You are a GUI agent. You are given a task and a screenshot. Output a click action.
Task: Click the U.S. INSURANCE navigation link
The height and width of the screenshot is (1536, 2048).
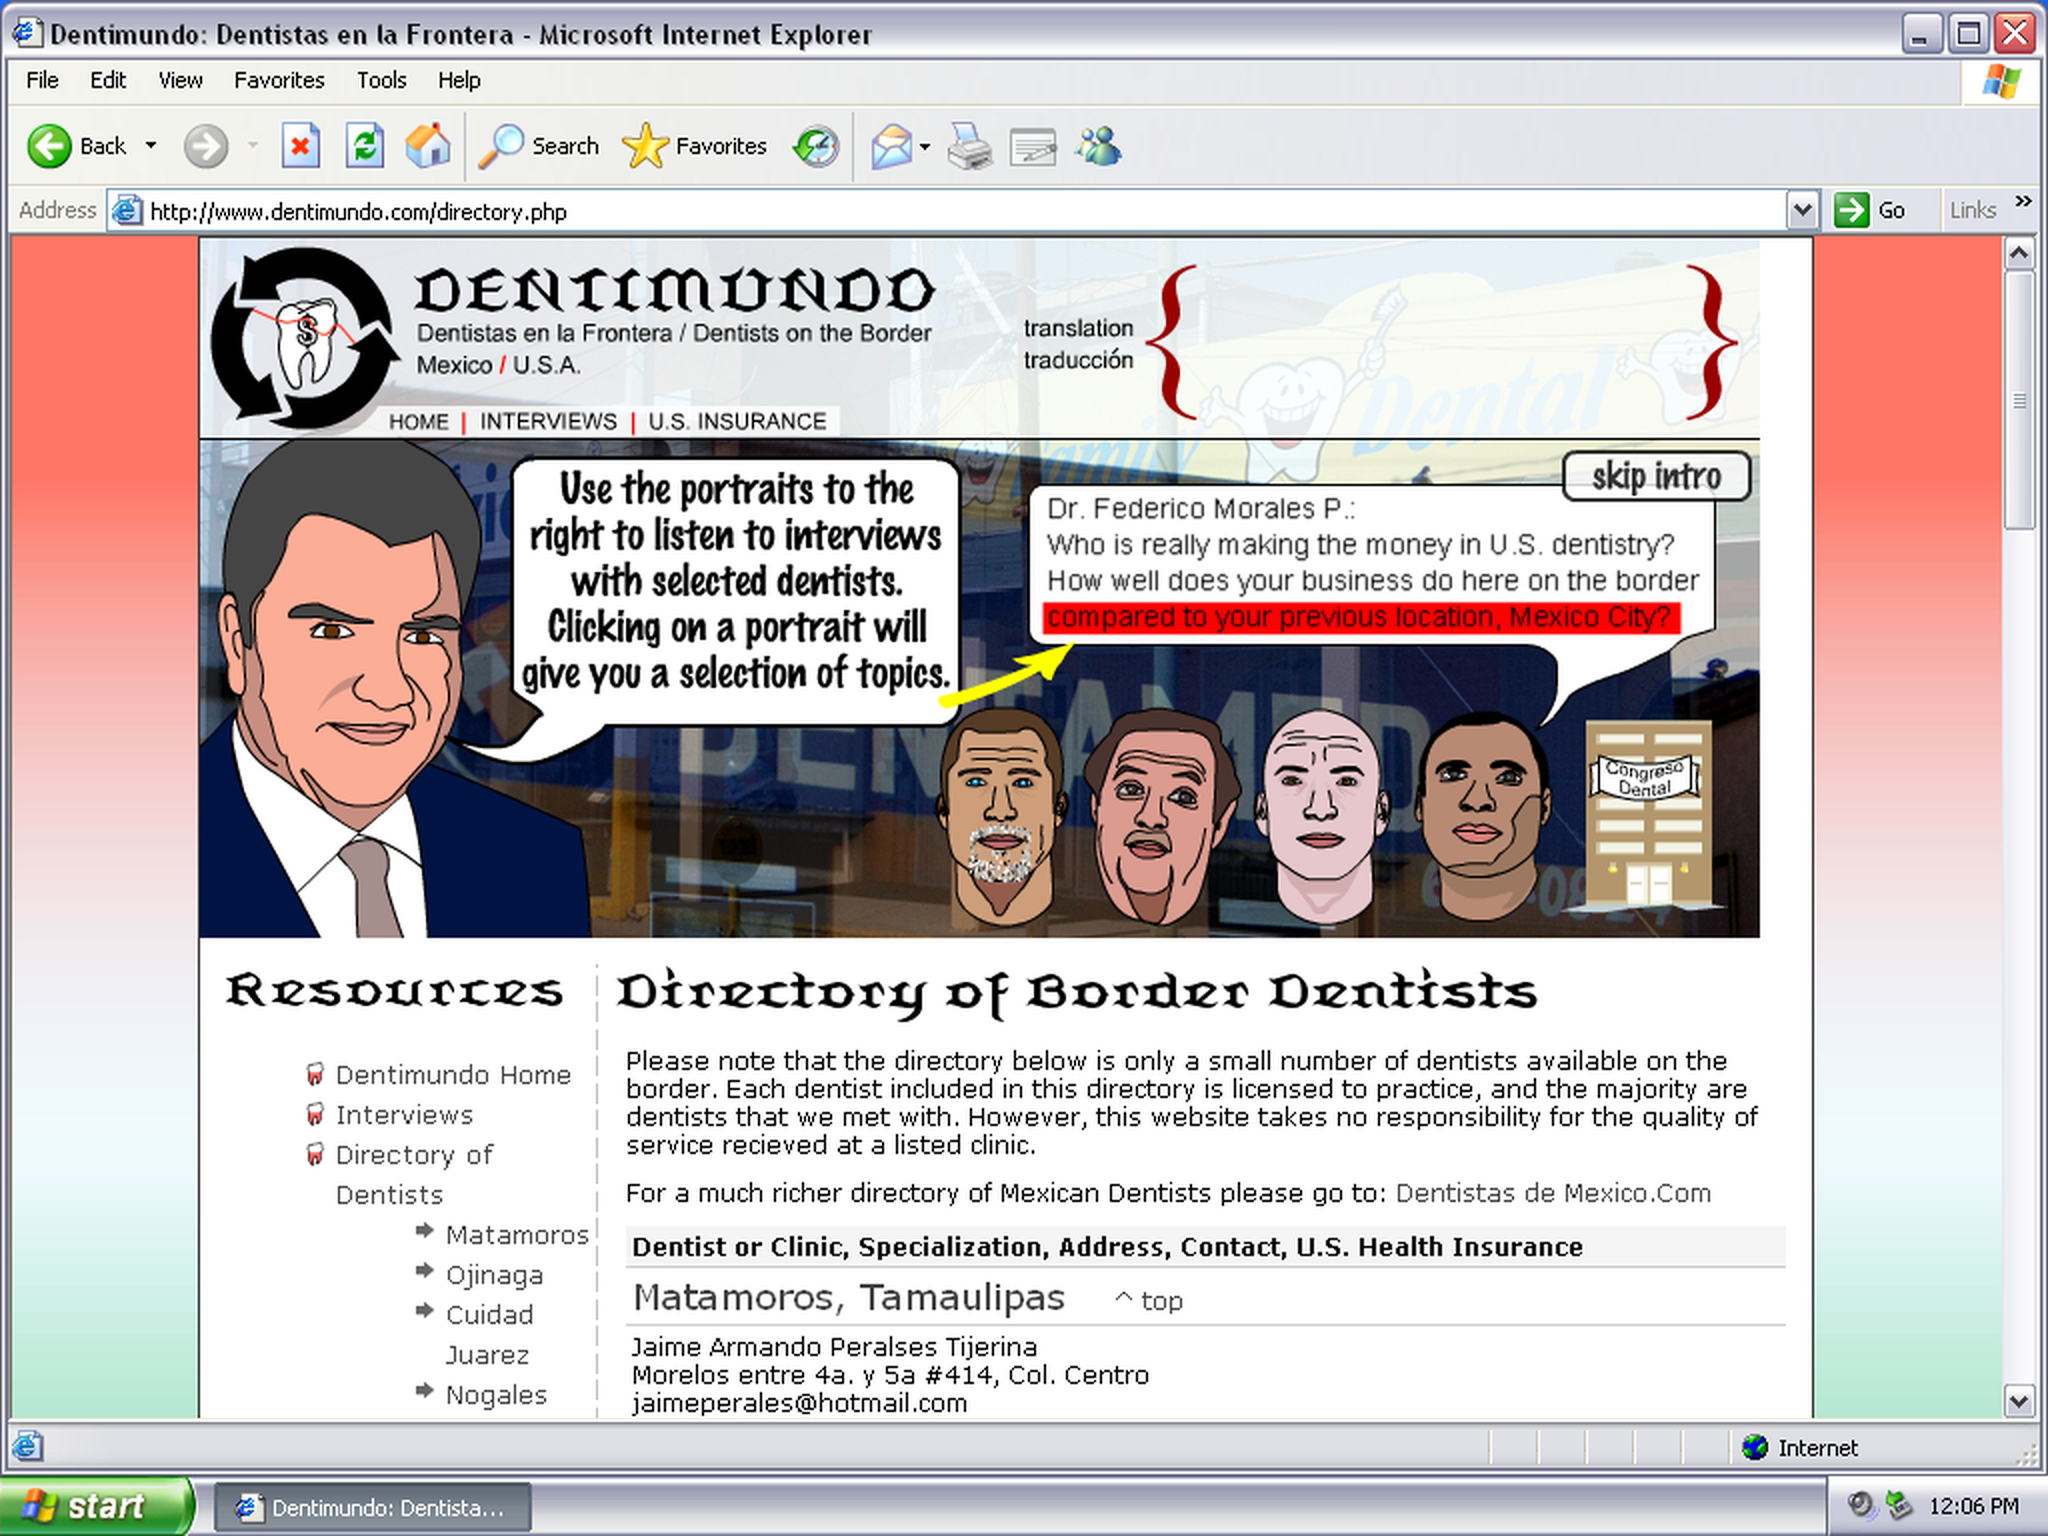point(737,421)
